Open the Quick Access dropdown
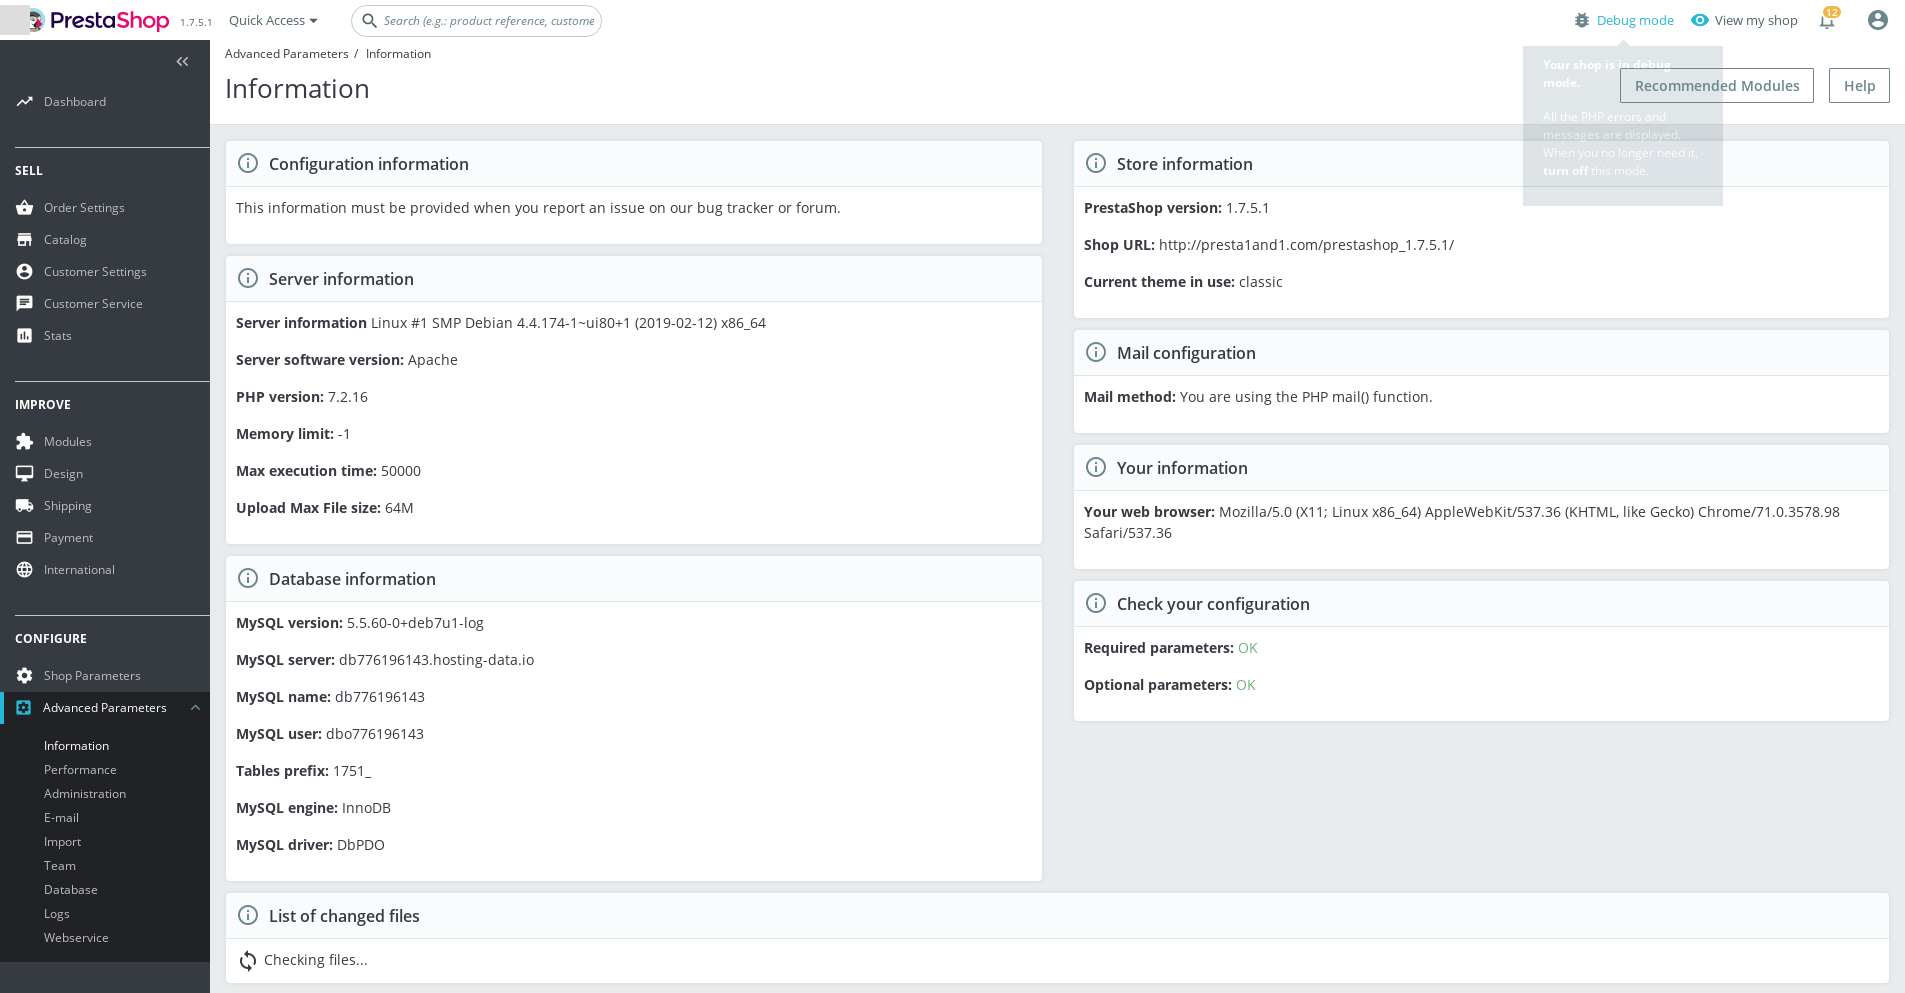The width and height of the screenshot is (1905, 993). pyautogui.click(x=271, y=20)
